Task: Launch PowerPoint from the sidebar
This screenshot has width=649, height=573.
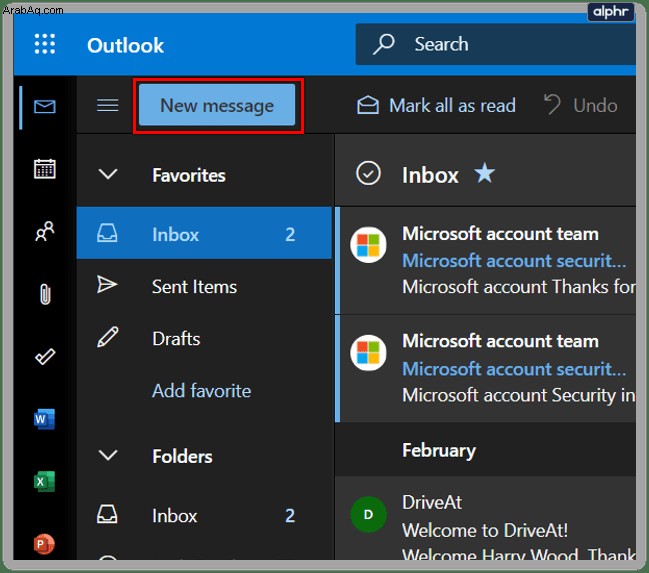Action: 44,544
